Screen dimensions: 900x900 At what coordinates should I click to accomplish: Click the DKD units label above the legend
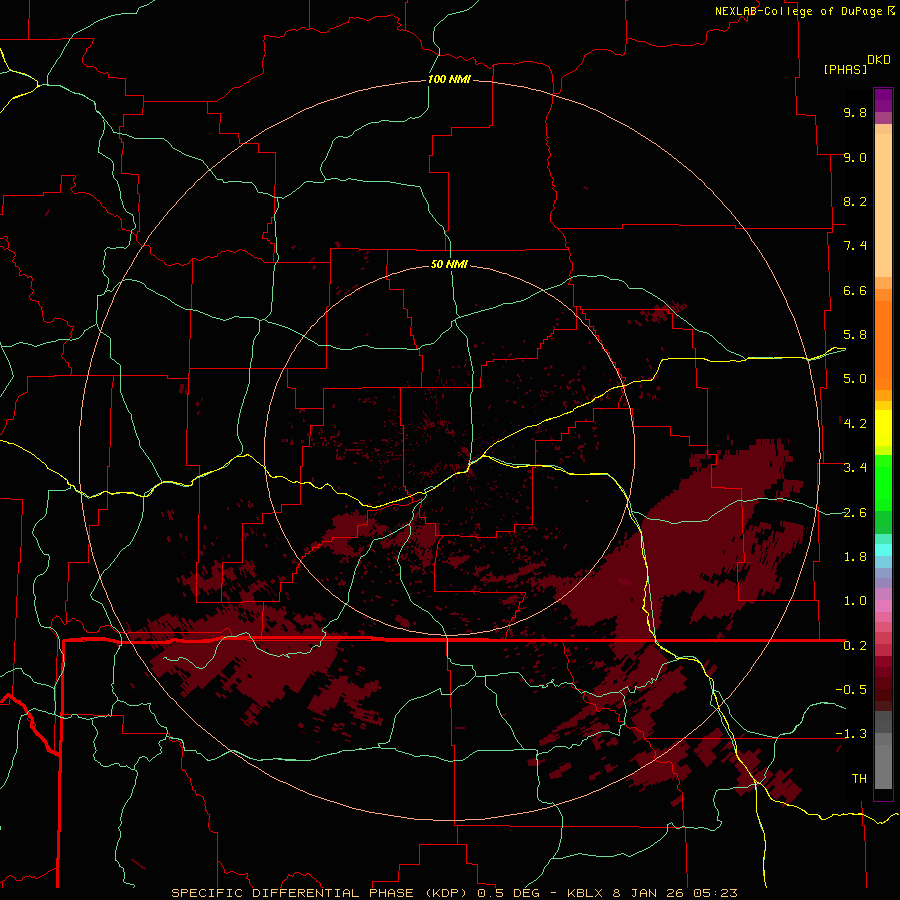(878, 60)
